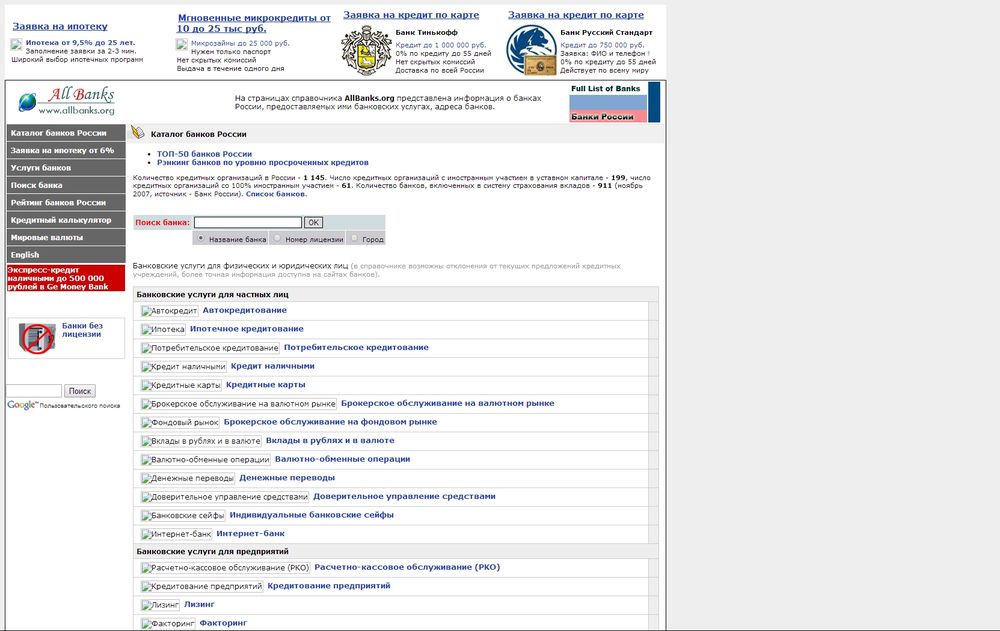Image resolution: width=1000 pixels, height=631 pixels.
Task: Click the banks-without-license crossed-out icon
Action: click(x=37, y=338)
